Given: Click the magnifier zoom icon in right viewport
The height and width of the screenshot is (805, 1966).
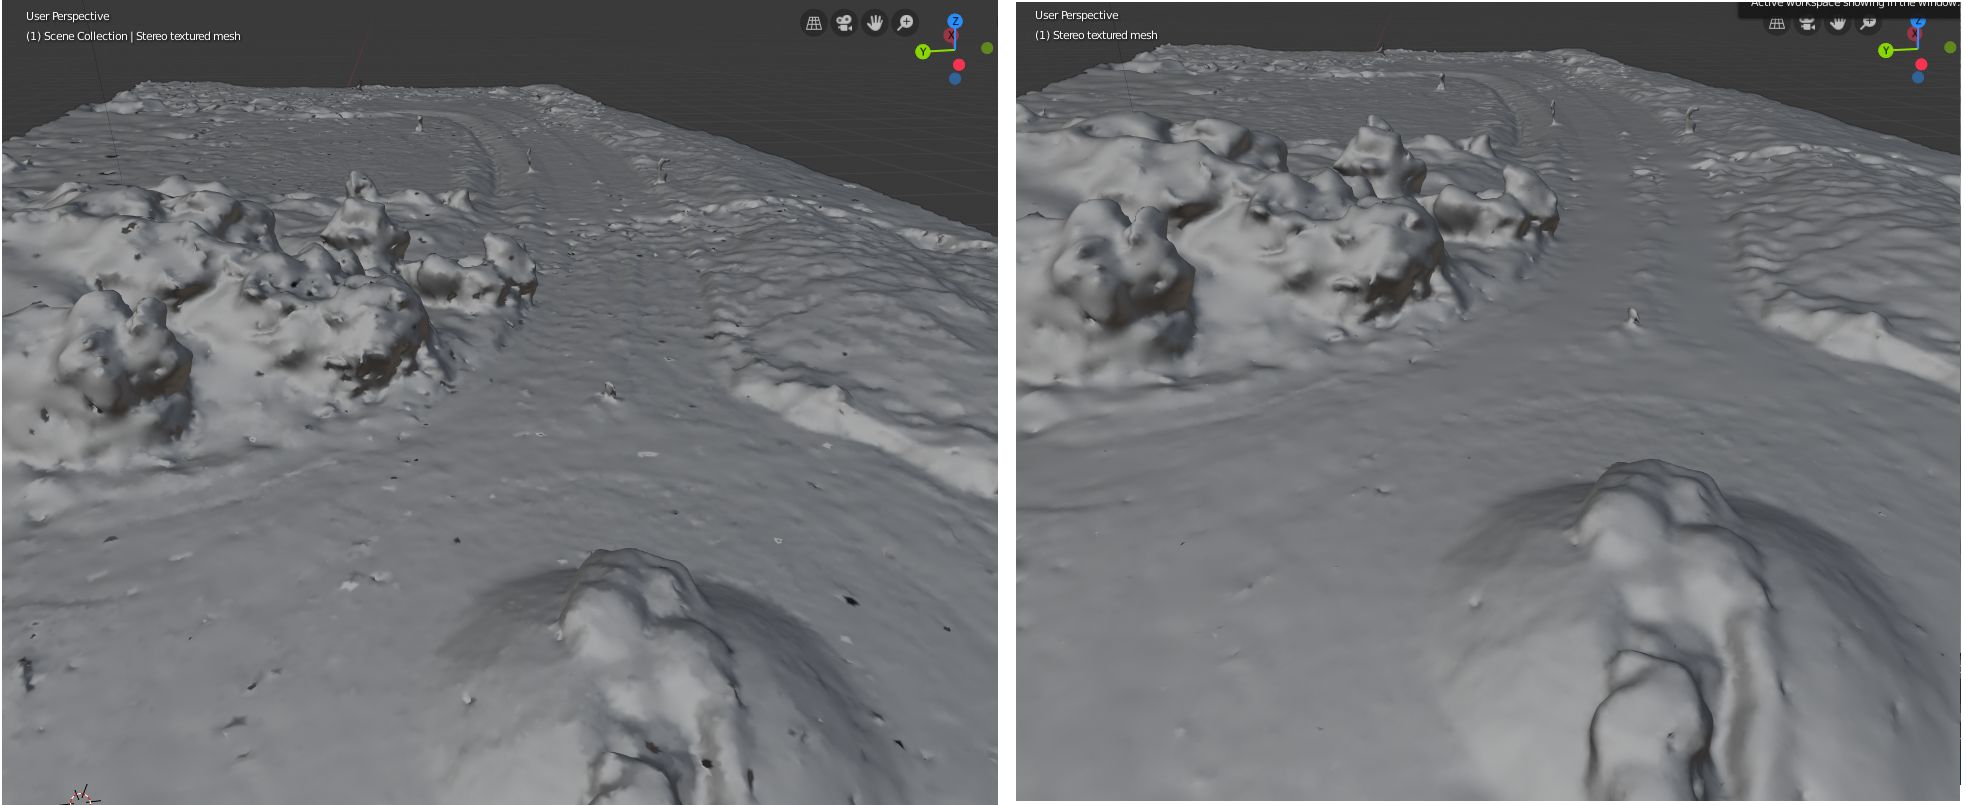Looking at the screenshot, I should point(1868,24).
